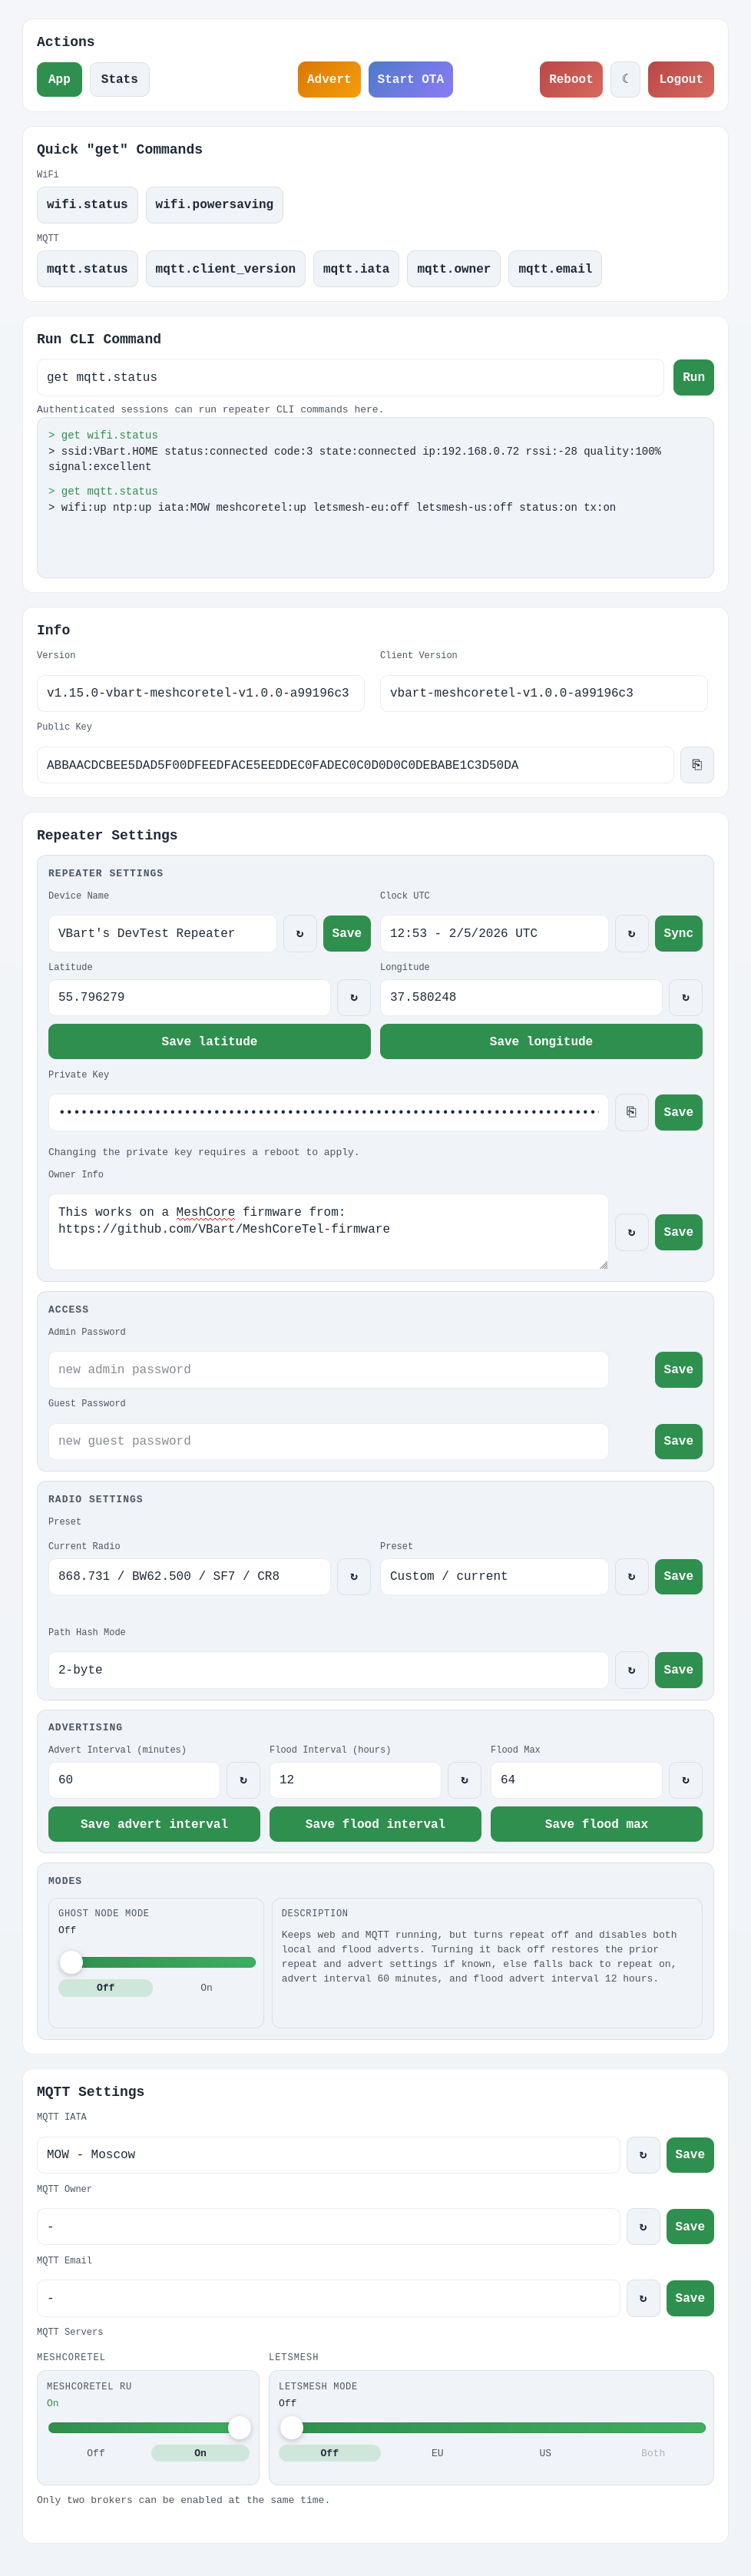Image resolution: width=751 pixels, height=2576 pixels.
Task: Refresh the Owner Info text
Action: tap(631, 1232)
